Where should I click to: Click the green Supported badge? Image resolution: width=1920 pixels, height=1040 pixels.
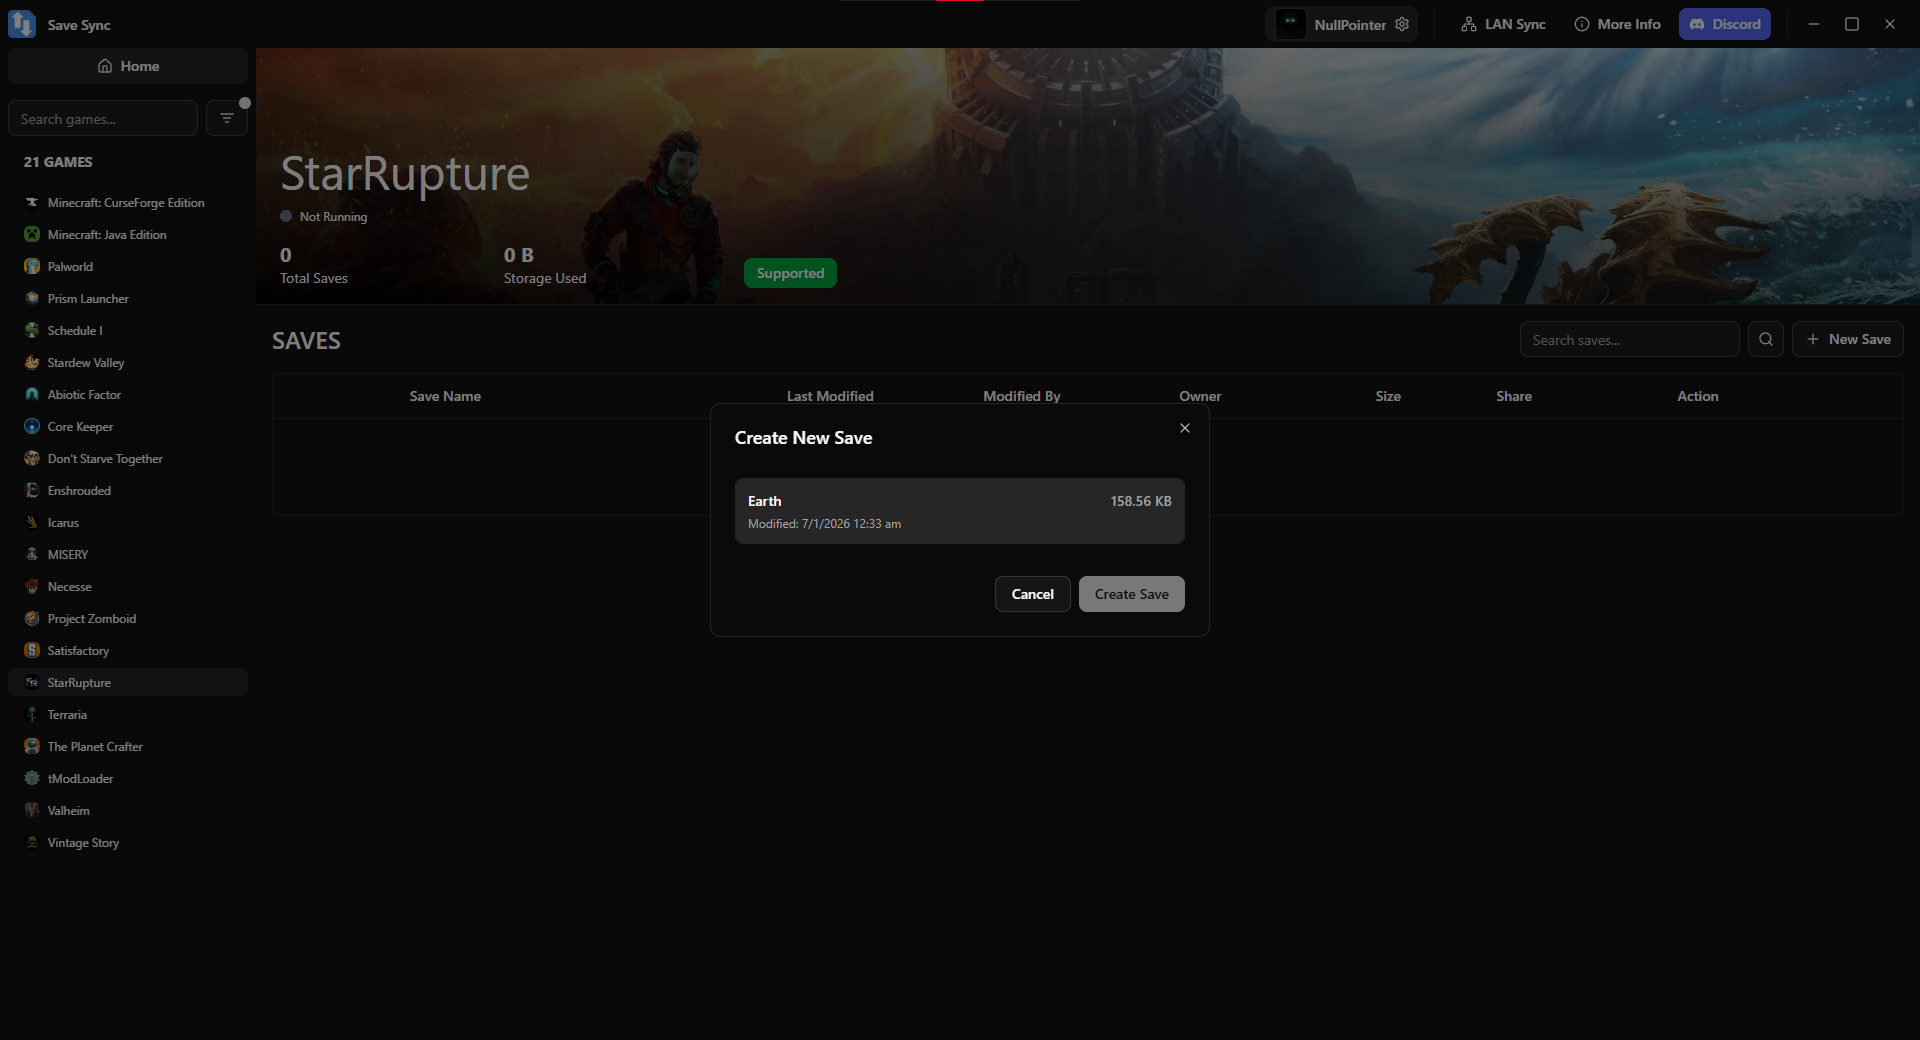click(790, 273)
